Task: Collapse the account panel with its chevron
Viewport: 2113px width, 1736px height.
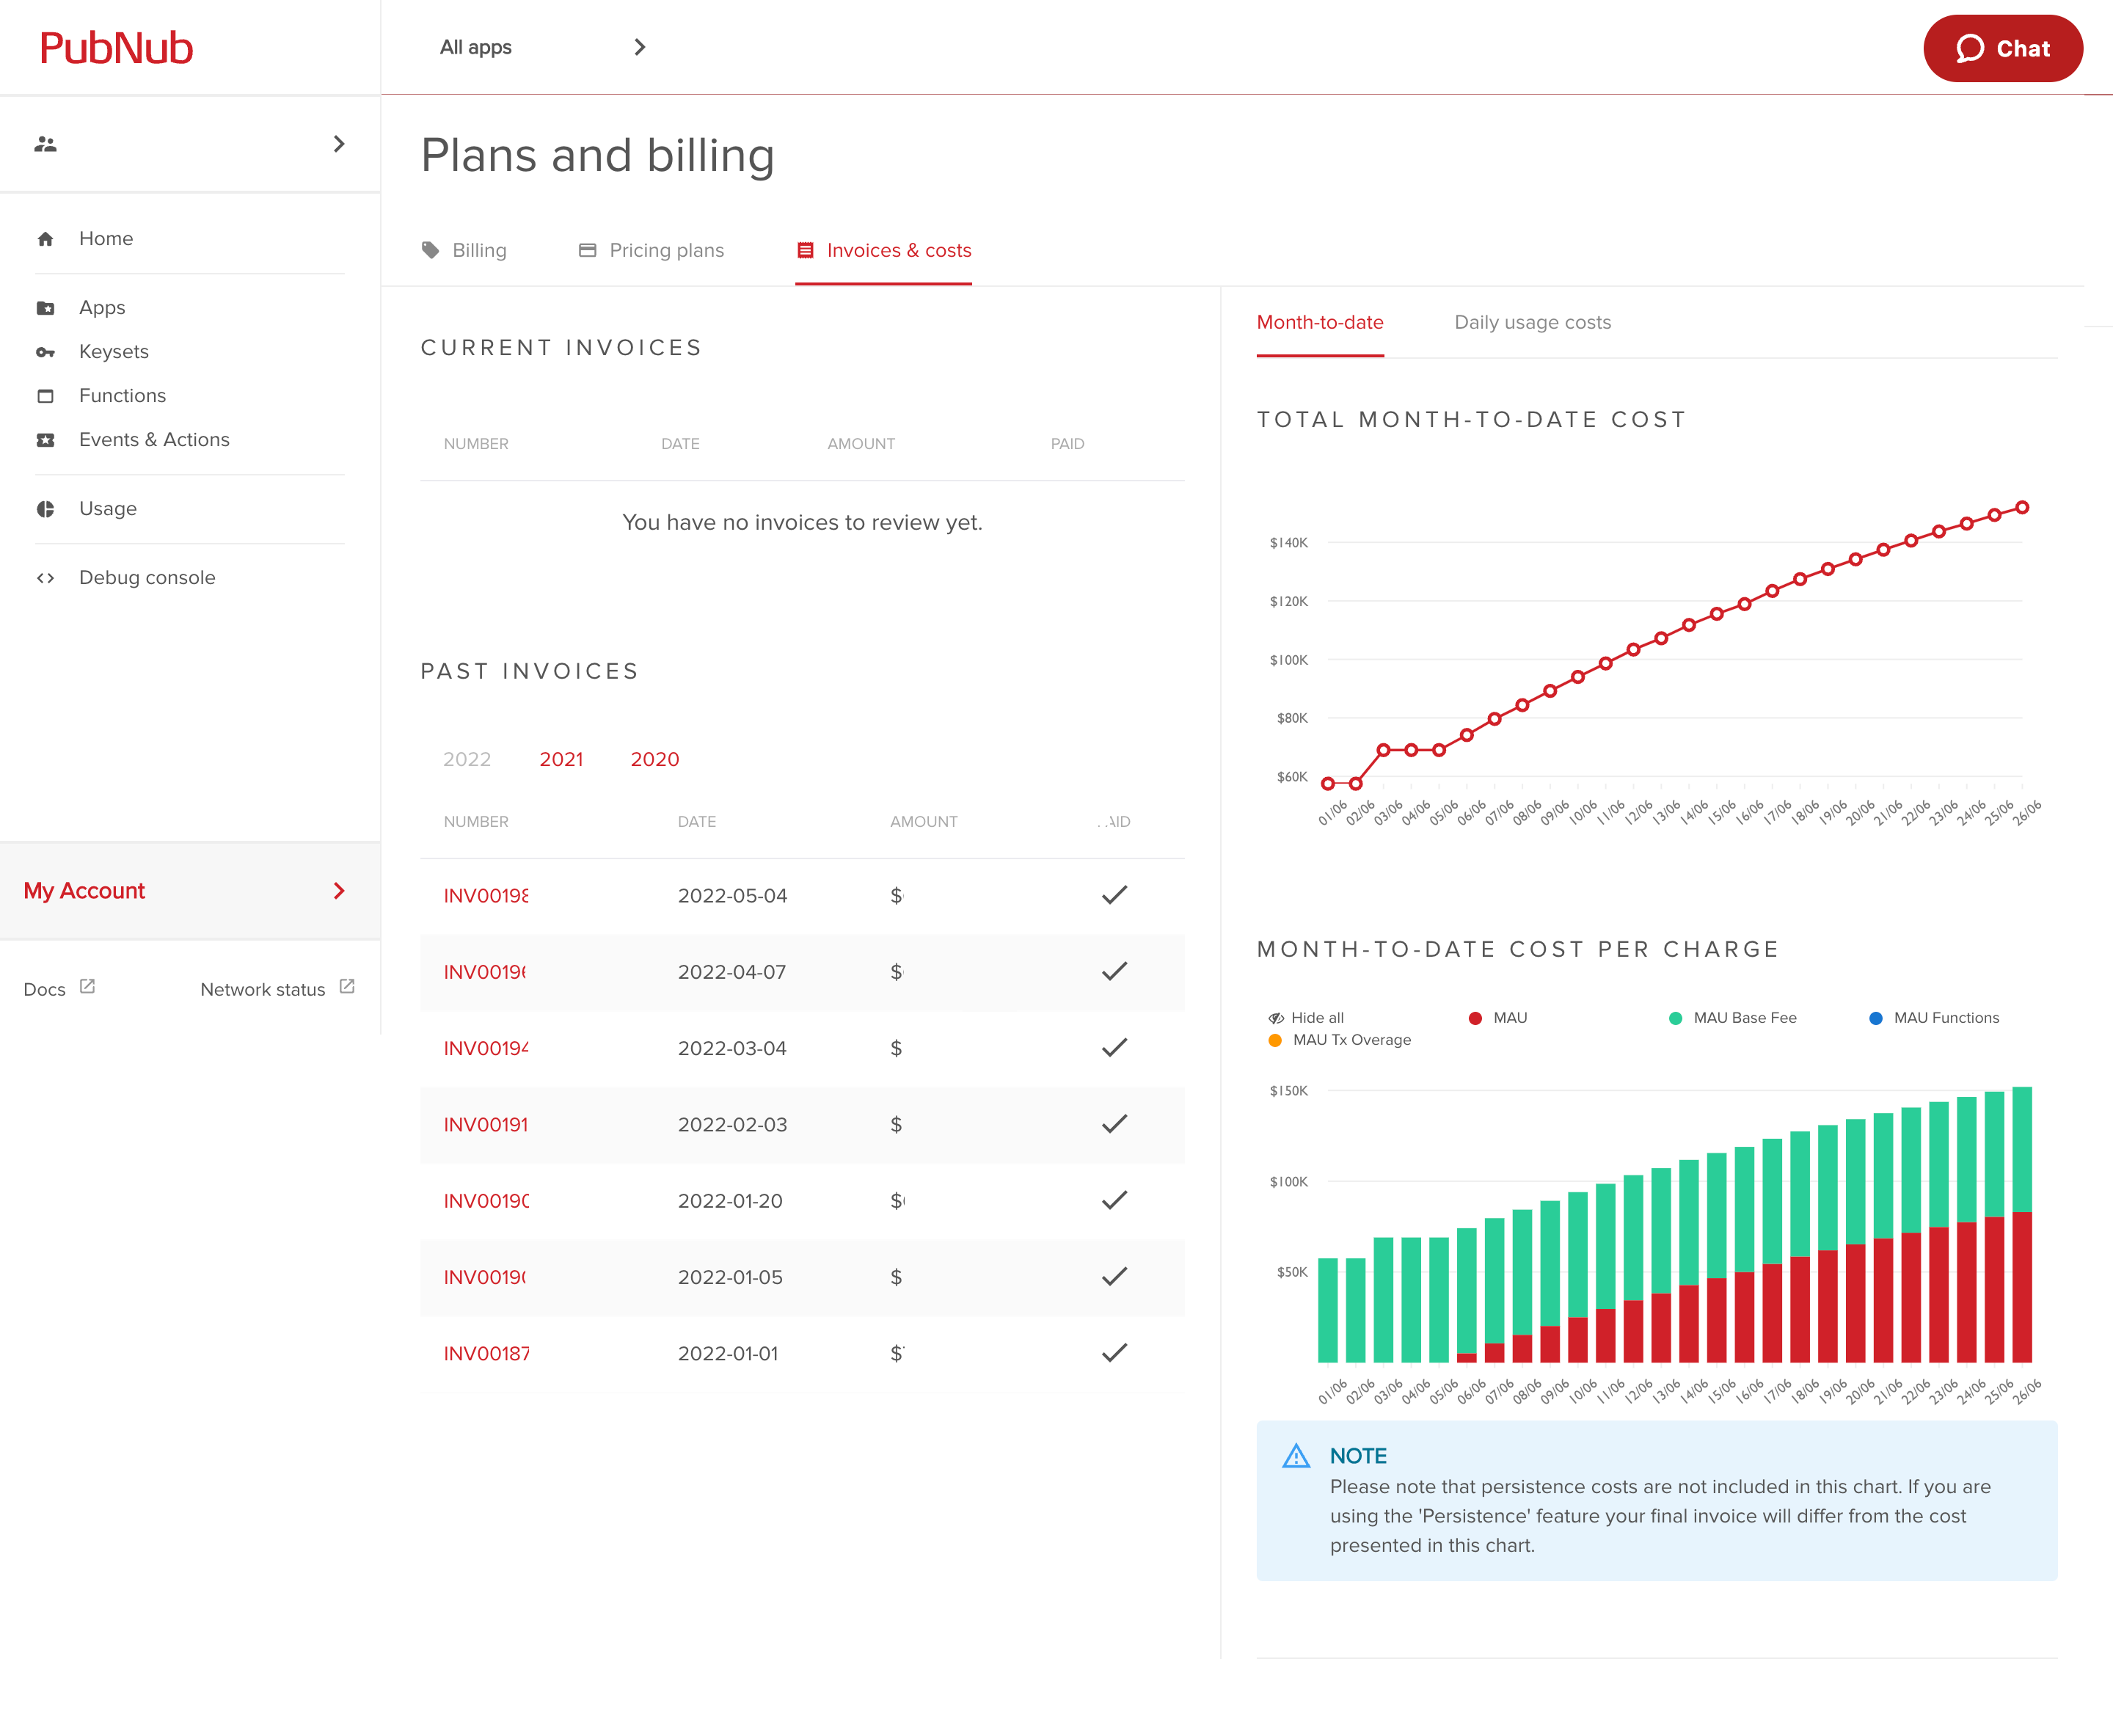Action: pyautogui.click(x=338, y=891)
